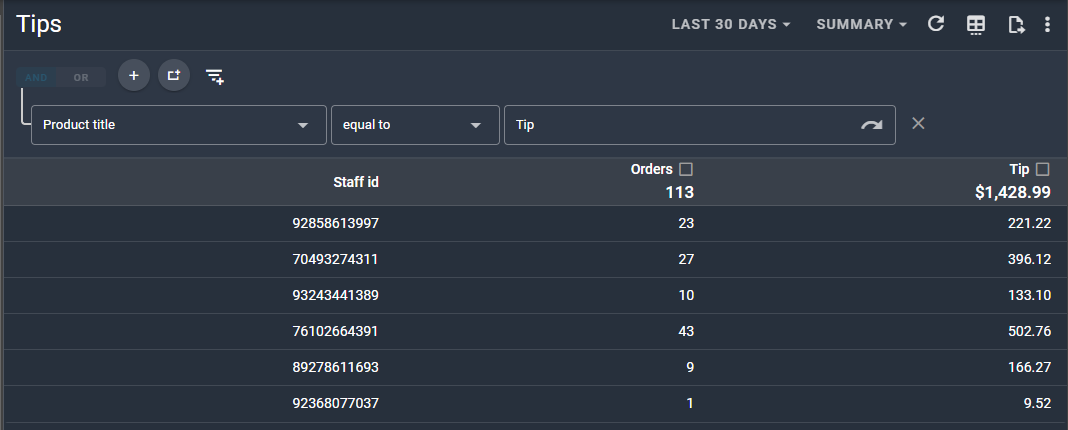Click the orders count 27
The image size is (1068, 430).
pyautogui.click(x=686, y=259)
